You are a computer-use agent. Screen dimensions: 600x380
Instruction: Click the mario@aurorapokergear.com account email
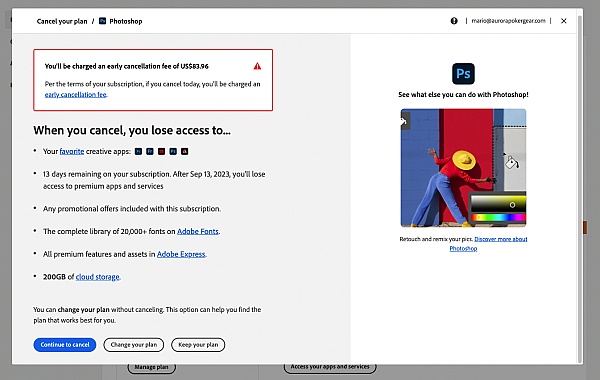tap(508, 21)
